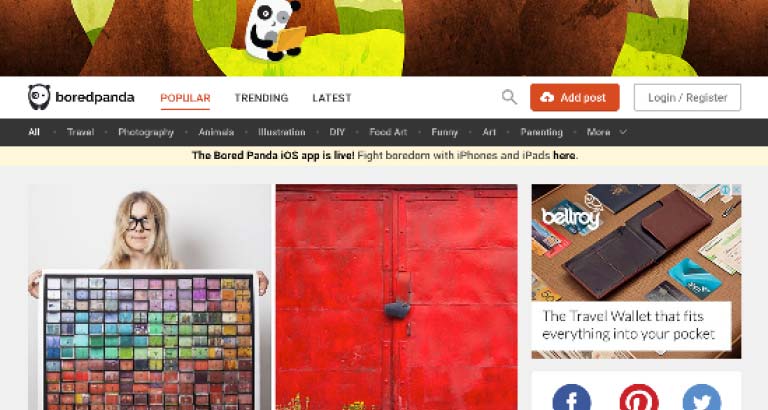Image resolution: width=768 pixels, height=410 pixels.
Task: Expand the More categories dropdown
Action: [606, 132]
